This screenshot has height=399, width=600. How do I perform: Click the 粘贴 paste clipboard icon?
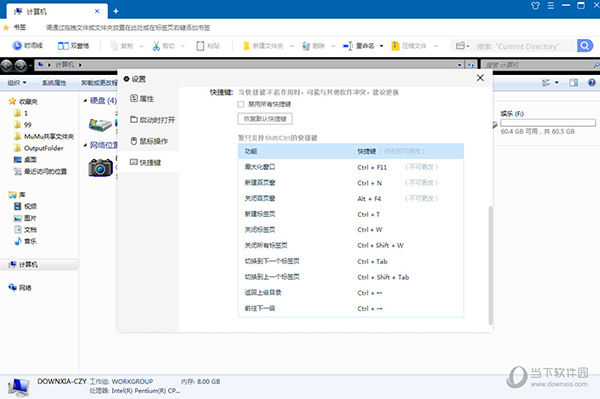pos(200,46)
